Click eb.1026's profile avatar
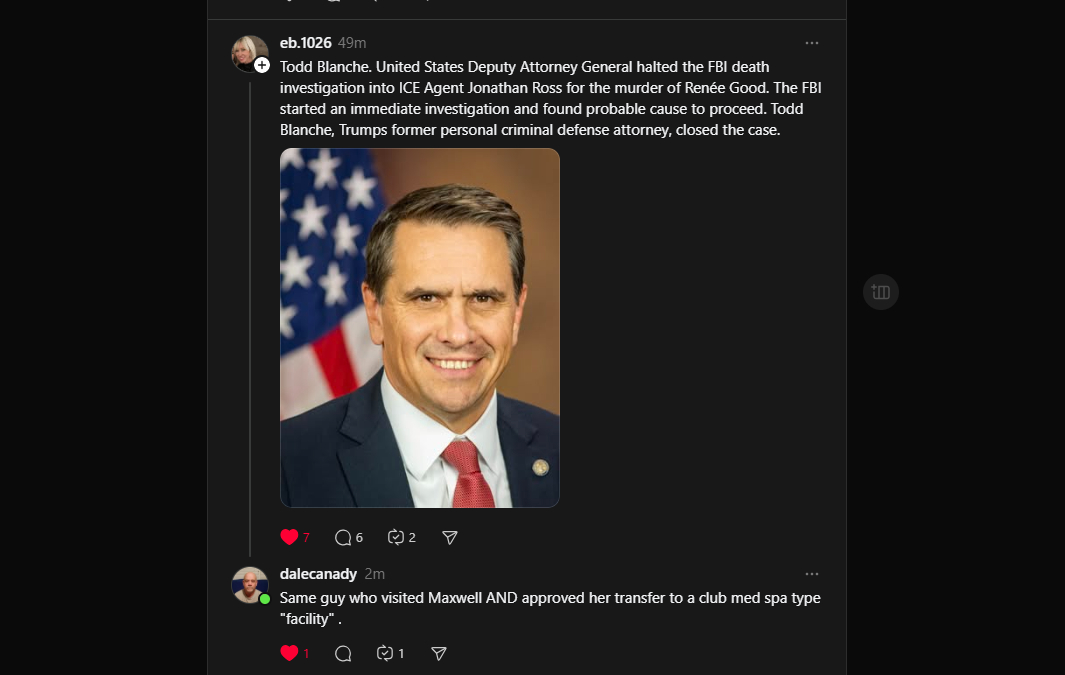Screen dimensions: 1065x675 [x=248, y=52]
